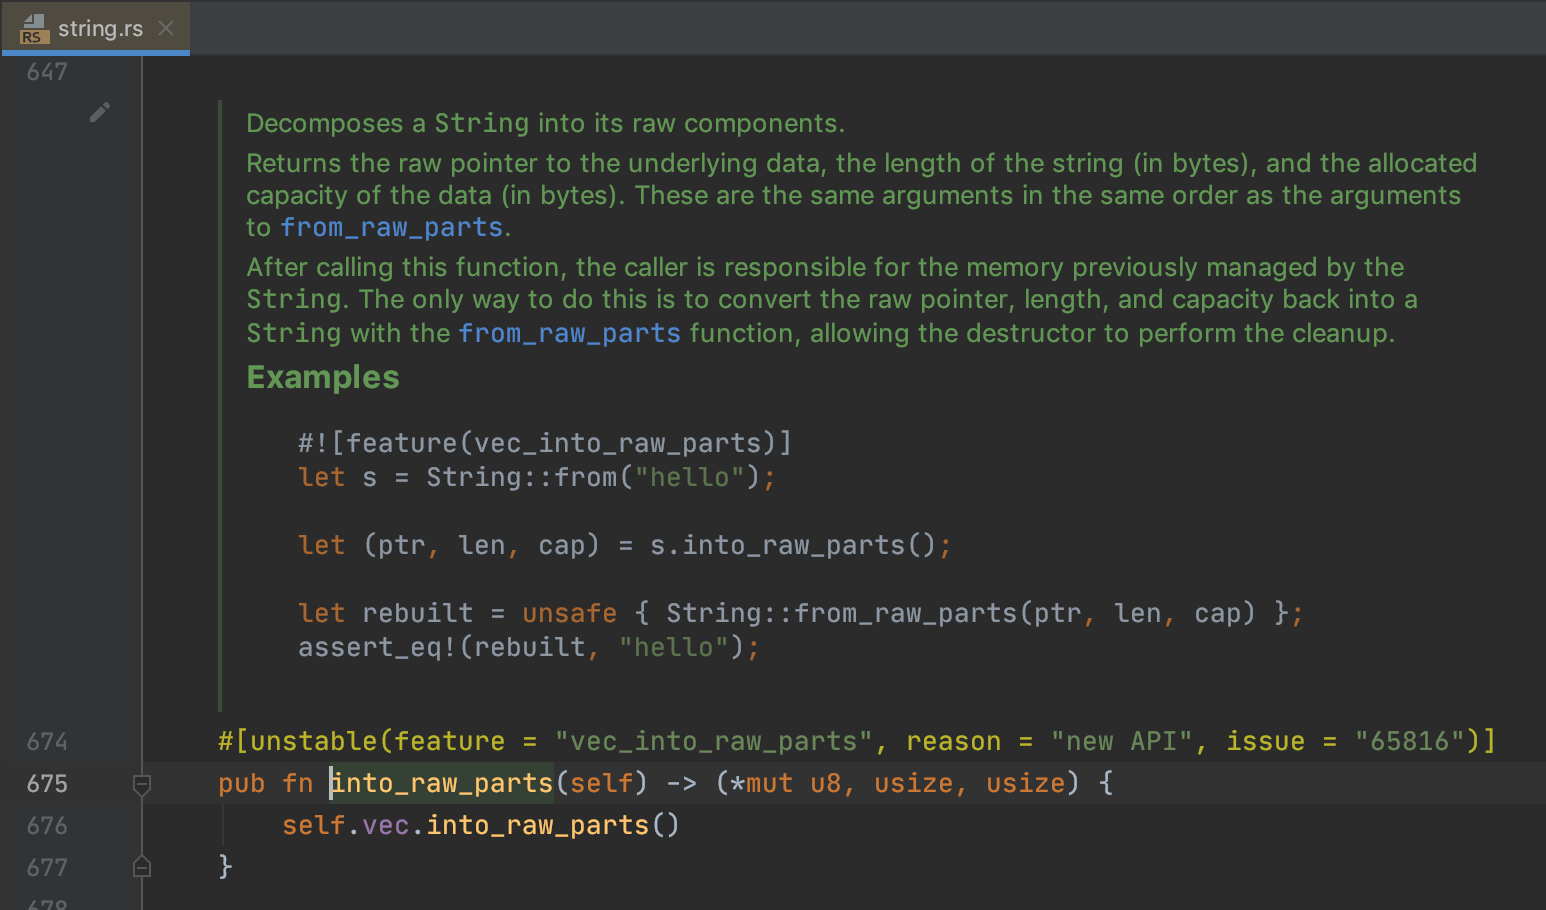This screenshot has height=910, width=1546.
Task: Click the unsafe keyword in the example code
Action: click(x=569, y=612)
